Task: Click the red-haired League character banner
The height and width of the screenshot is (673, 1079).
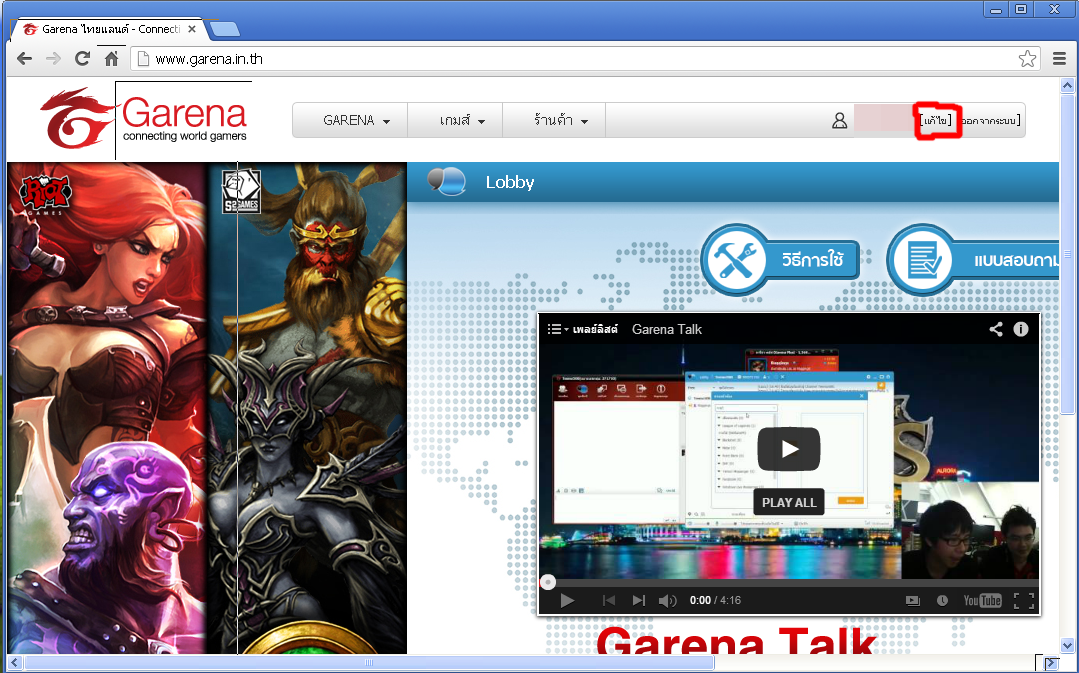Action: tap(107, 407)
